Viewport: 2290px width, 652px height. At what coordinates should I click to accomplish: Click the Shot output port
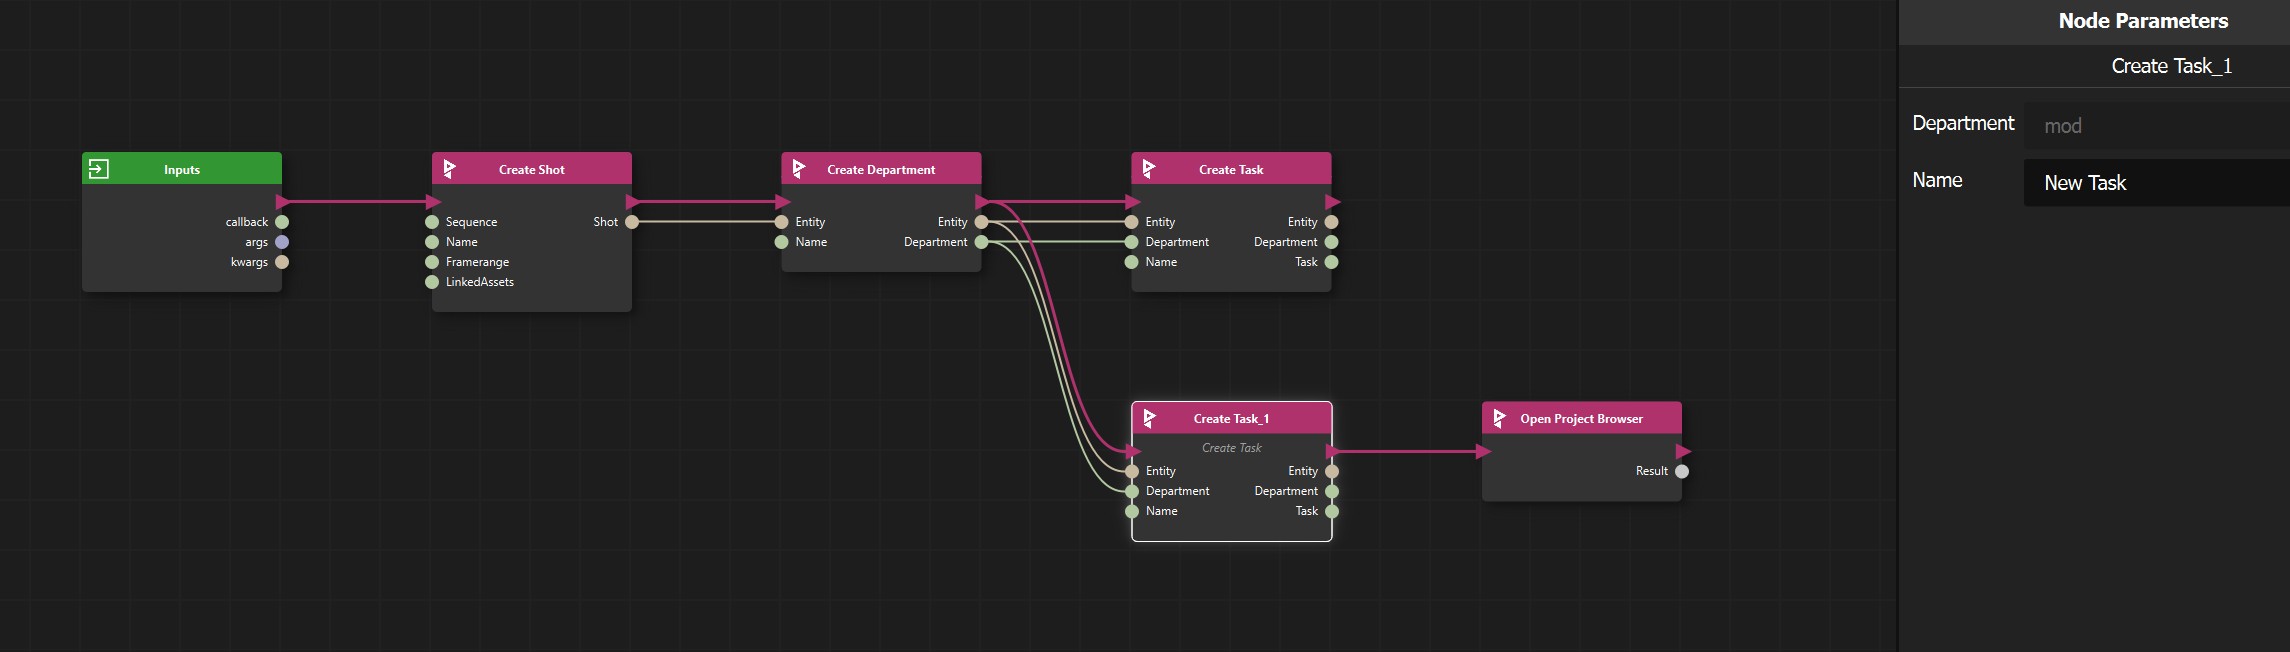point(631,222)
